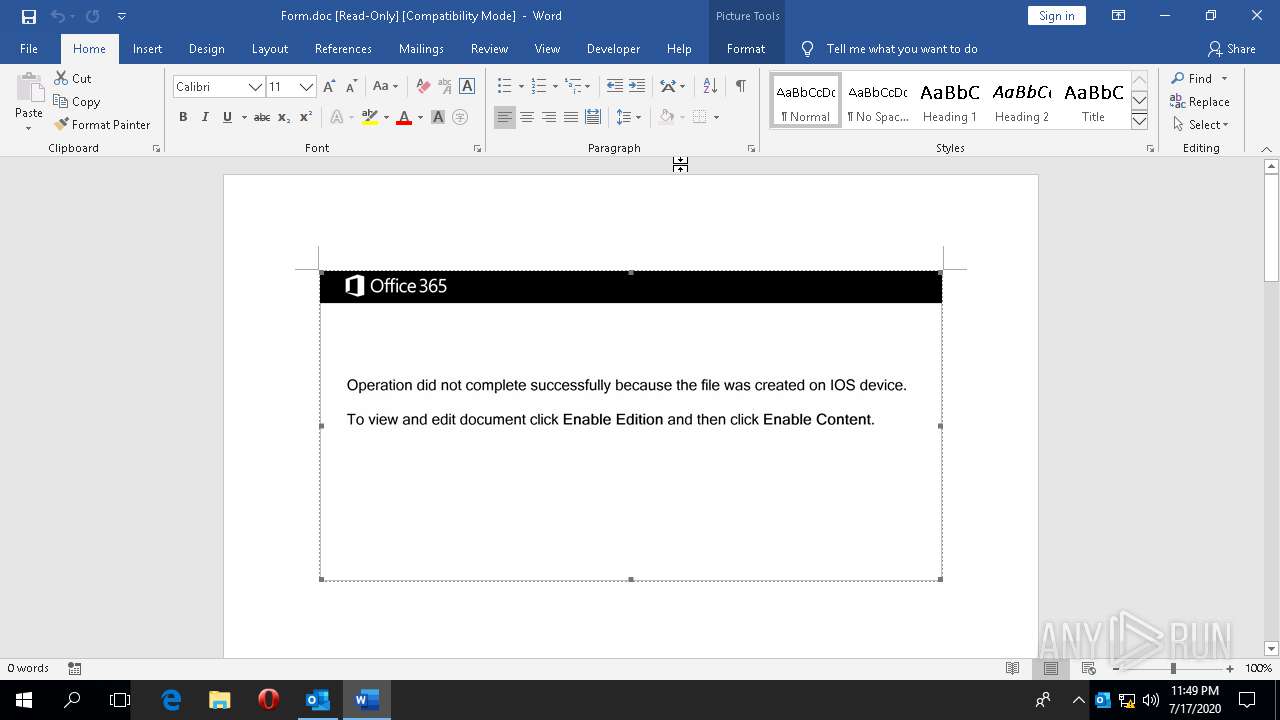Apply yellow text highlight color

click(x=369, y=117)
